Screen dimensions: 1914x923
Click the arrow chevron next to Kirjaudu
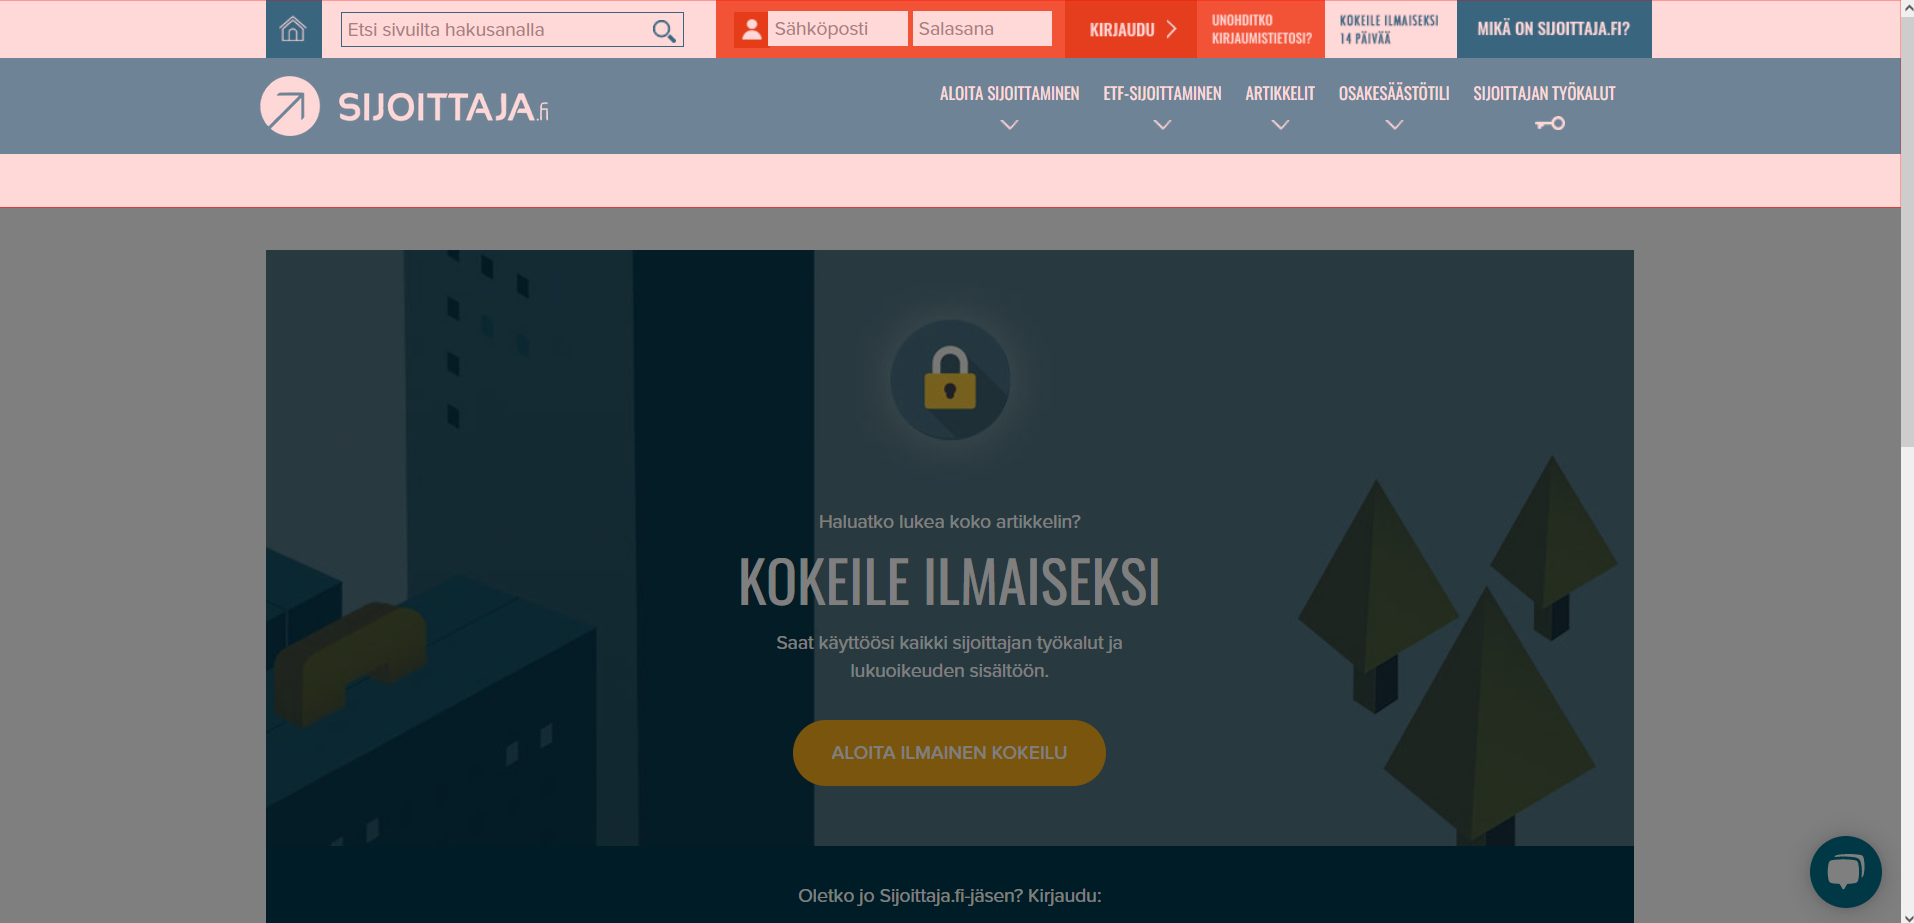point(1171,29)
